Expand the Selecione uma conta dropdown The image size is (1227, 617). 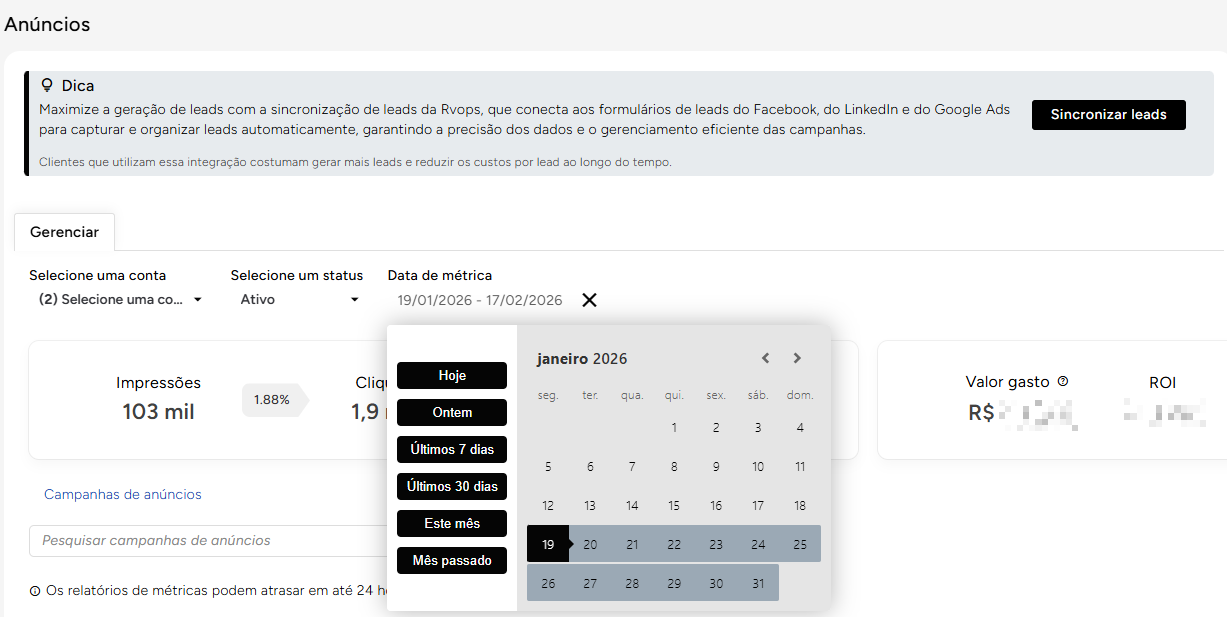click(x=119, y=300)
